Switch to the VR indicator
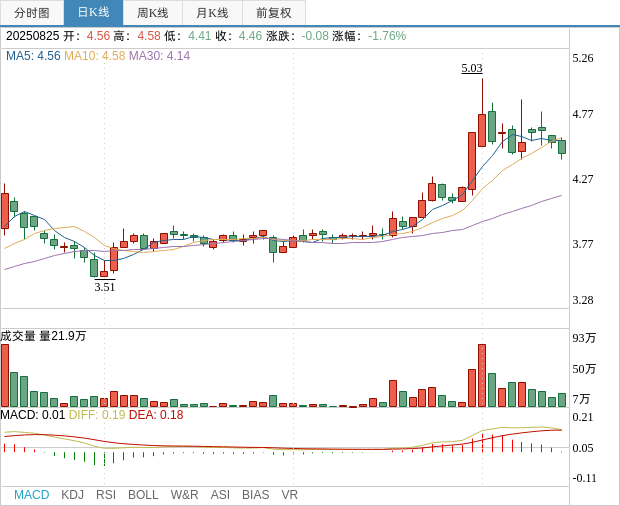 289,495
